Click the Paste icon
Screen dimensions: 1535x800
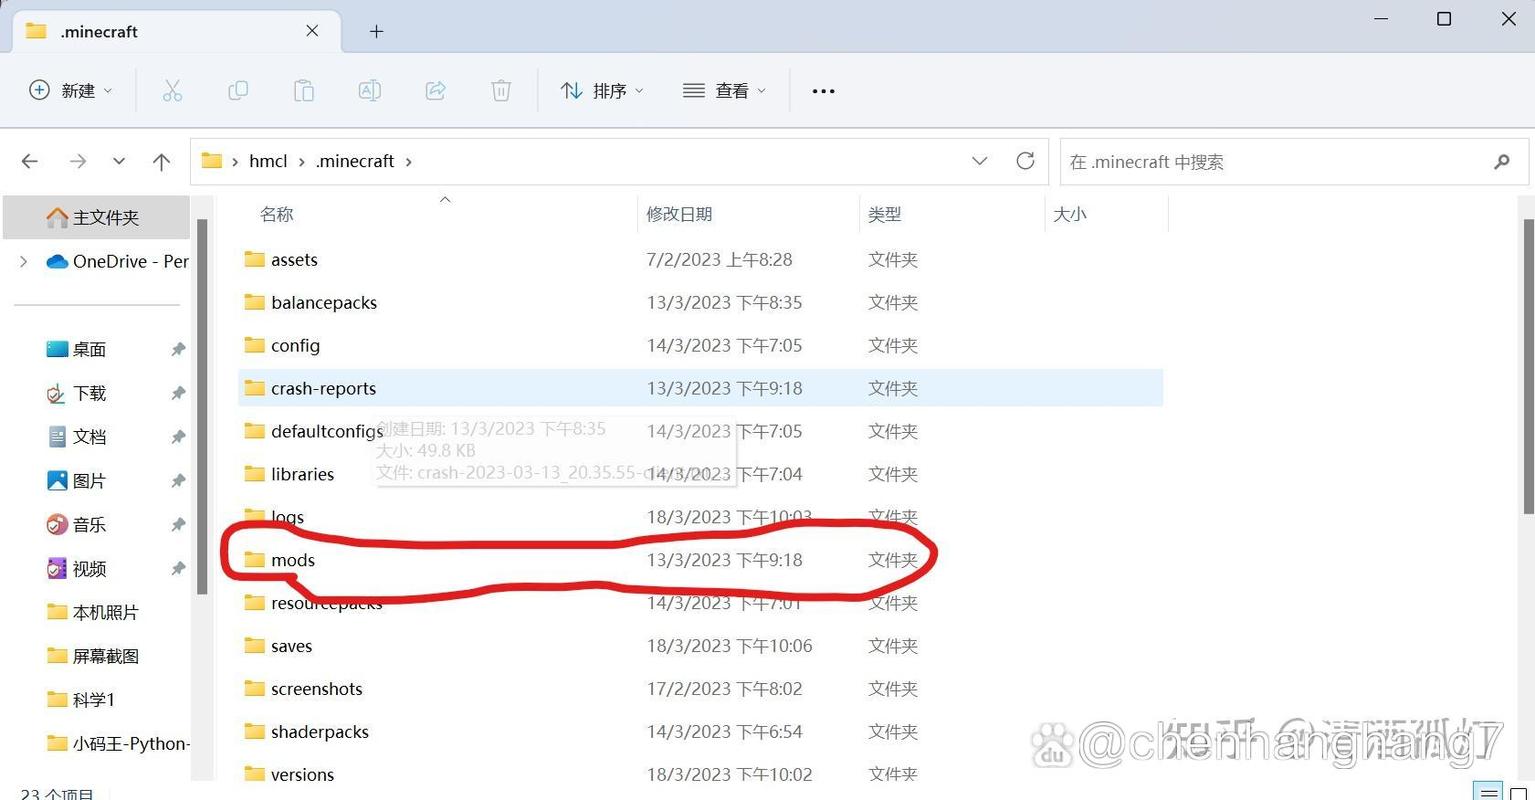point(304,91)
